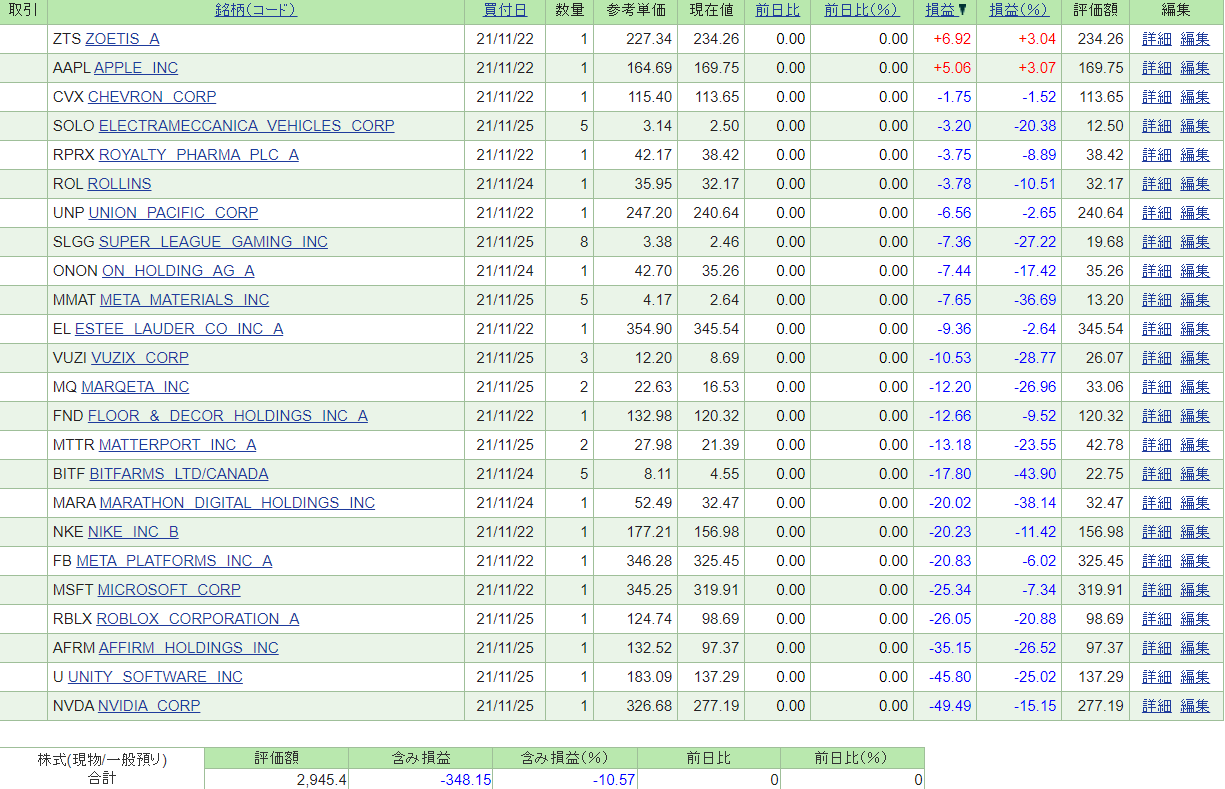
Task: Open AFFIRM_HOLDINGS_INC link
Action: tap(189, 648)
